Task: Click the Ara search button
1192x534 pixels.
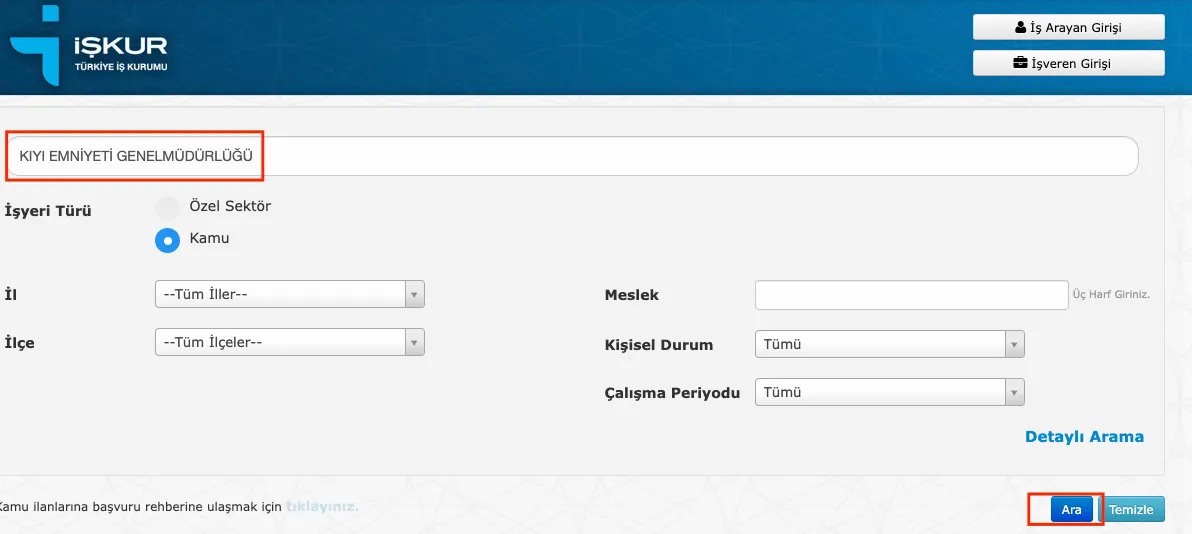Action: point(1071,510)
